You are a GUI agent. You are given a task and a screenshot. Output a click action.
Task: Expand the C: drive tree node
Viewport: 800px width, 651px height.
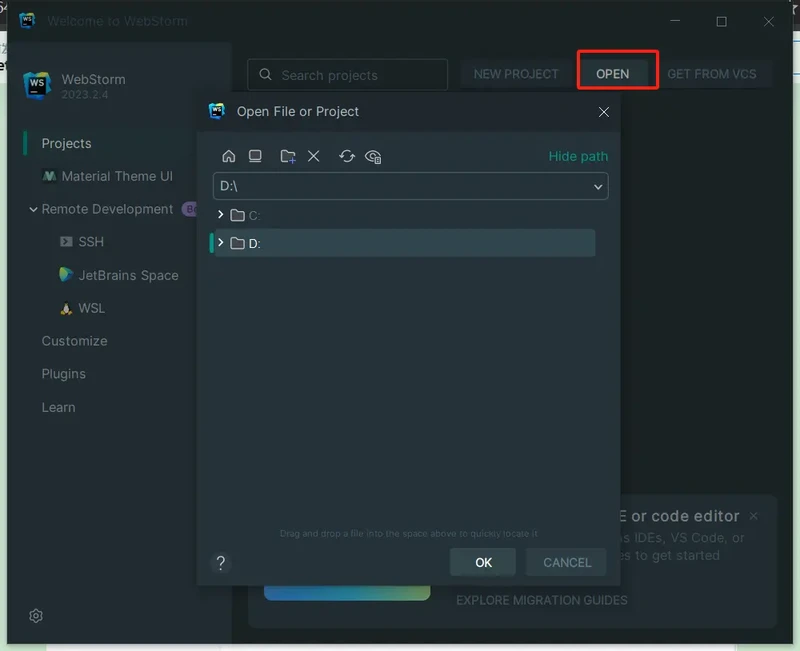tap(221, 215)
